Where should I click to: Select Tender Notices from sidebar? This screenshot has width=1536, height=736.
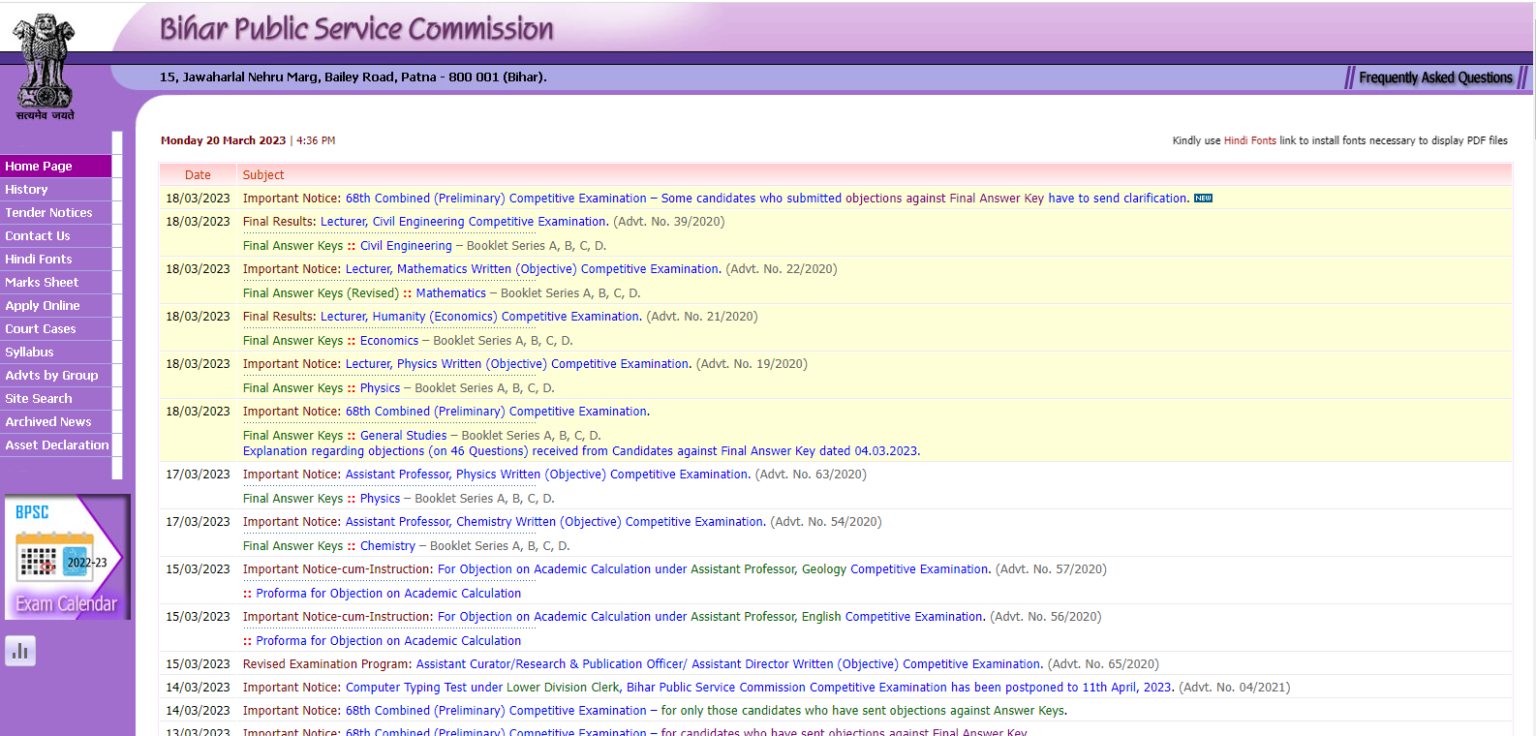pos(48,213)
